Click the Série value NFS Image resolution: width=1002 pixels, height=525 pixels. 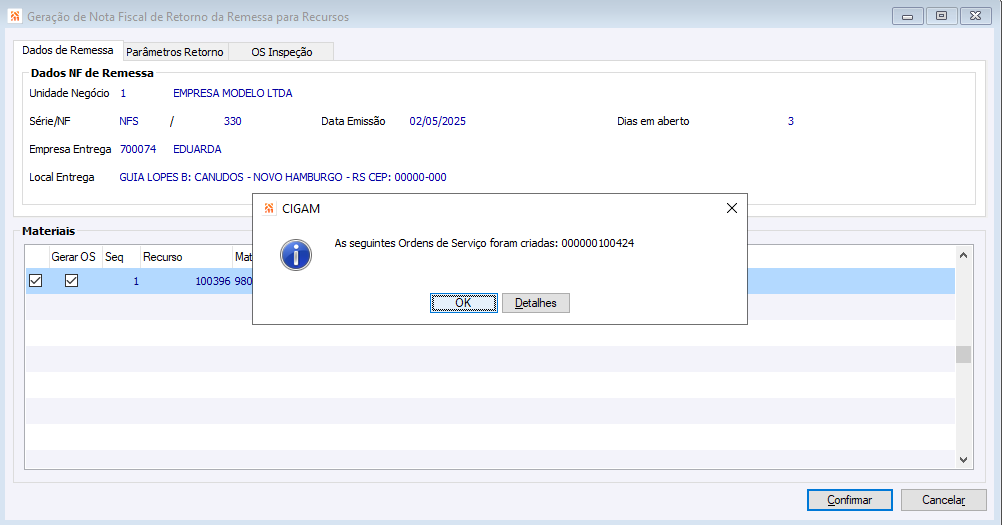128,121
